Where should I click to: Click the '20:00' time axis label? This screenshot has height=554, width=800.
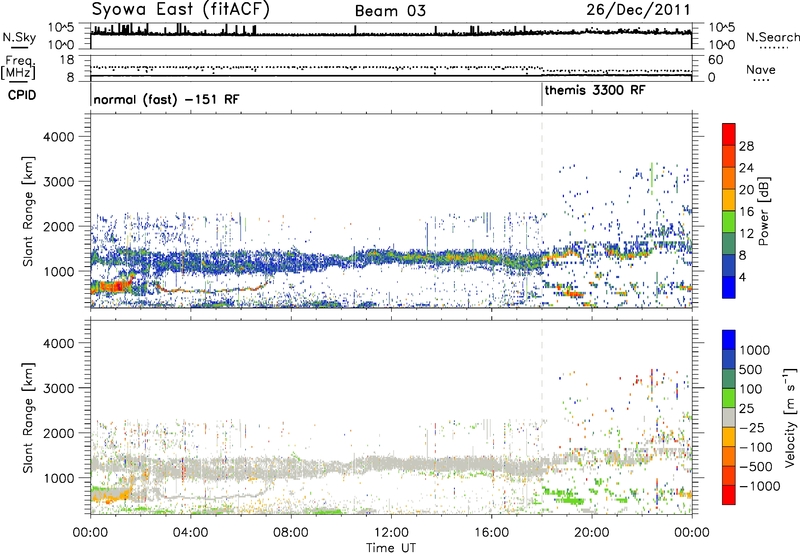591,533
